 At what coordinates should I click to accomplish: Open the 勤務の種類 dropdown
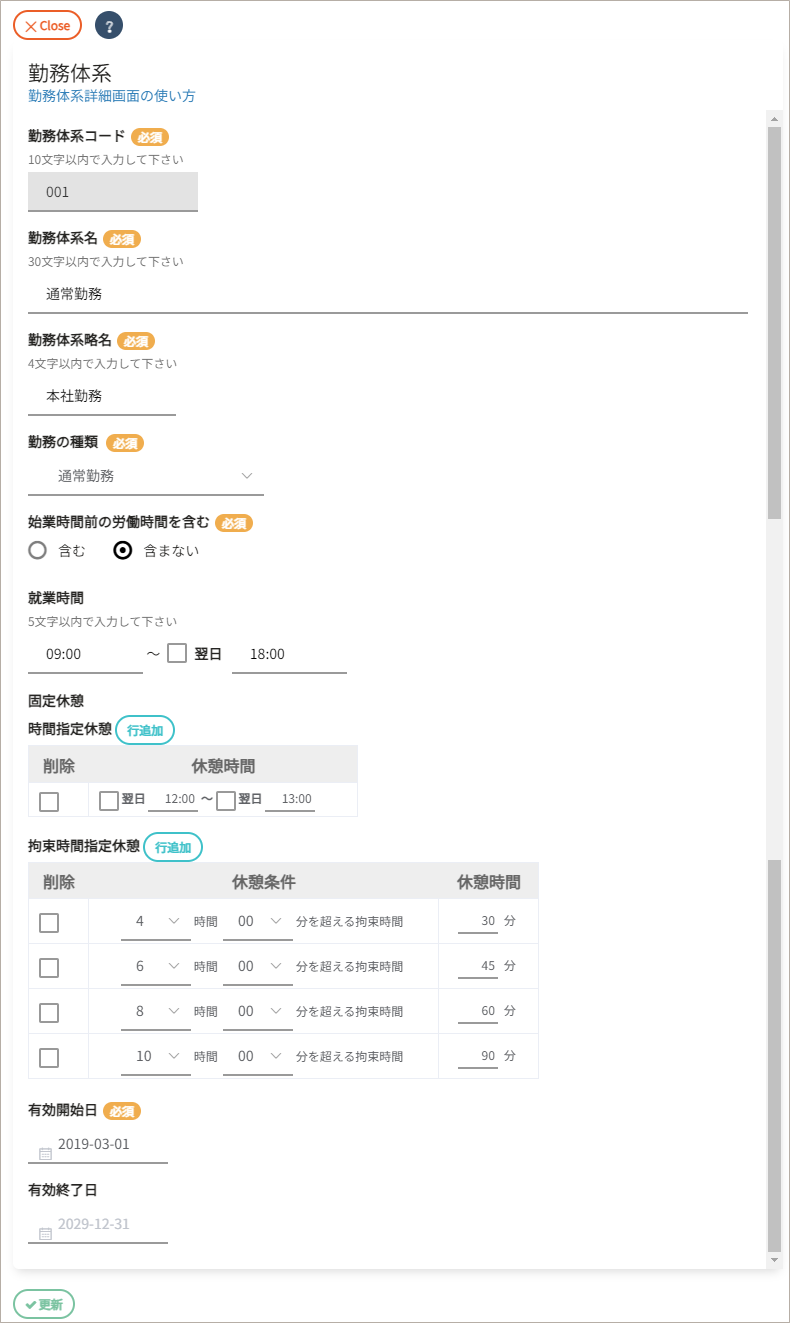146,476
